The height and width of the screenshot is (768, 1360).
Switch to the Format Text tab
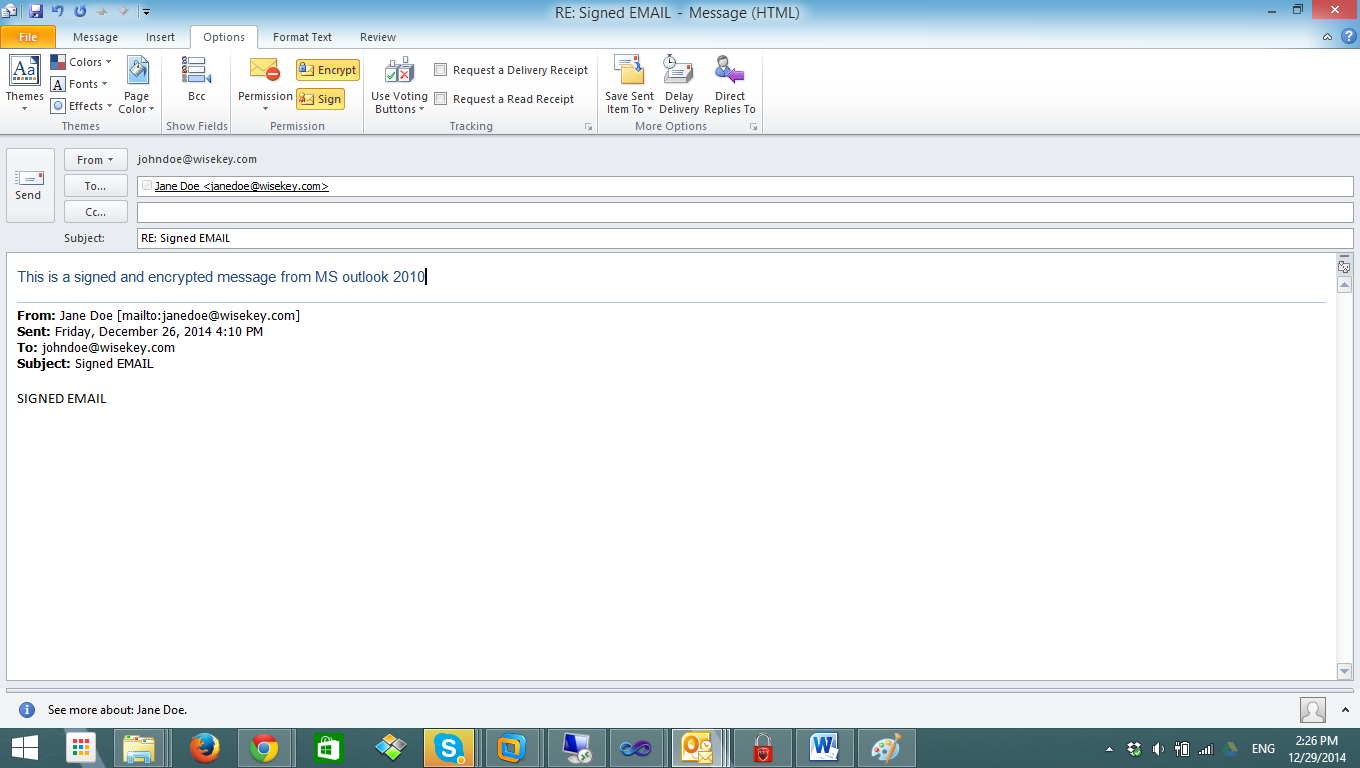pyautogui.click(x=302, y=36)
